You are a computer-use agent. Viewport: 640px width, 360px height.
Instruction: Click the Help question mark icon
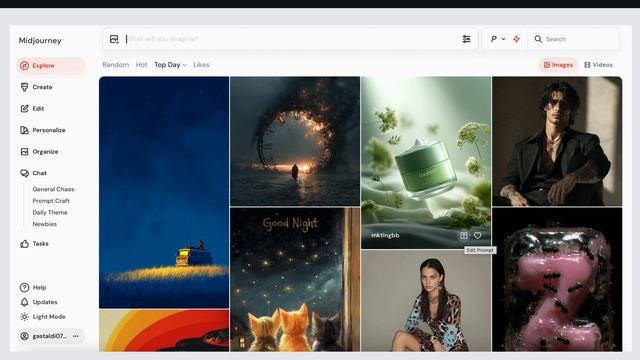coord(24,287)
